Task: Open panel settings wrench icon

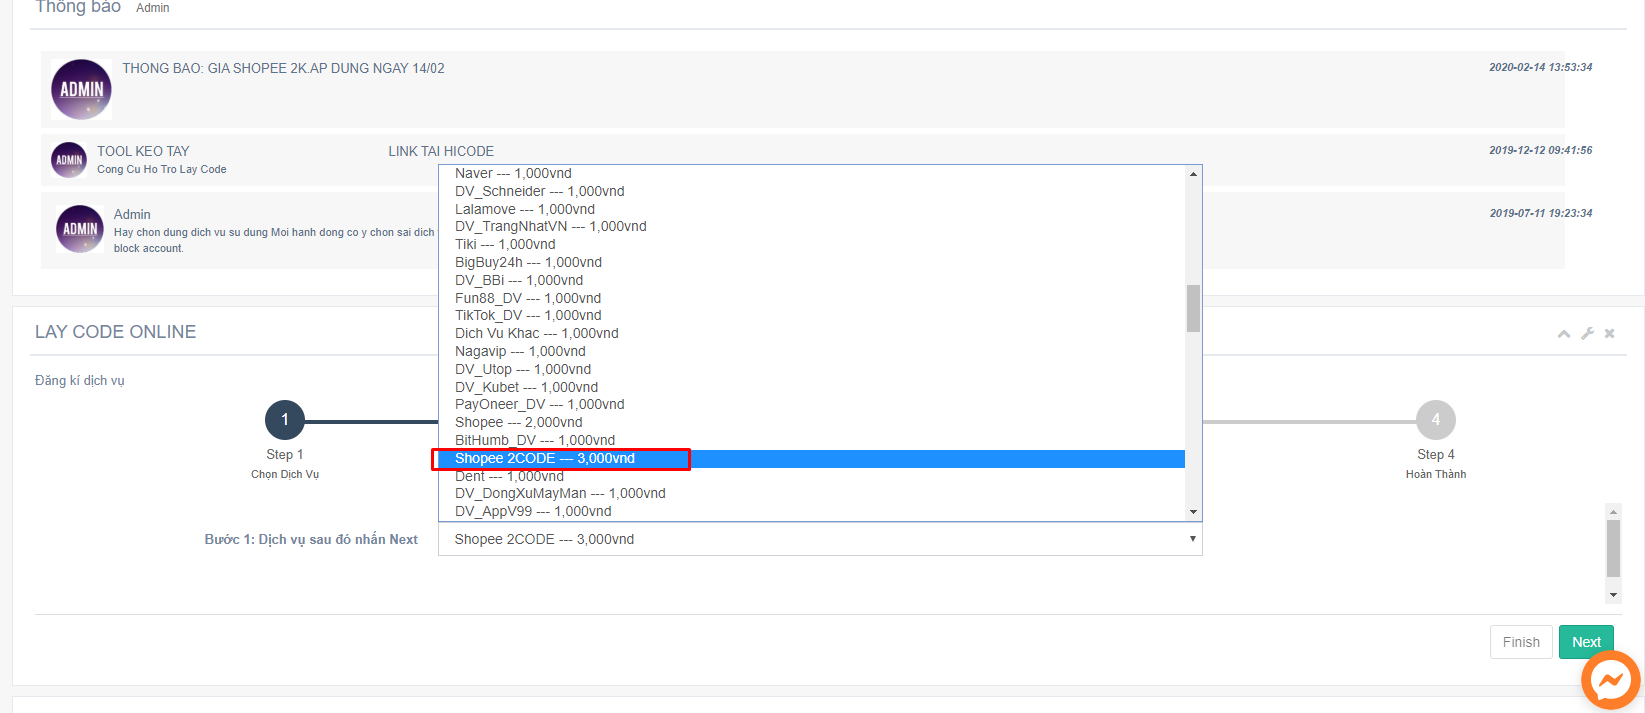Action: pyautogui.click(x=1587, y=334)
